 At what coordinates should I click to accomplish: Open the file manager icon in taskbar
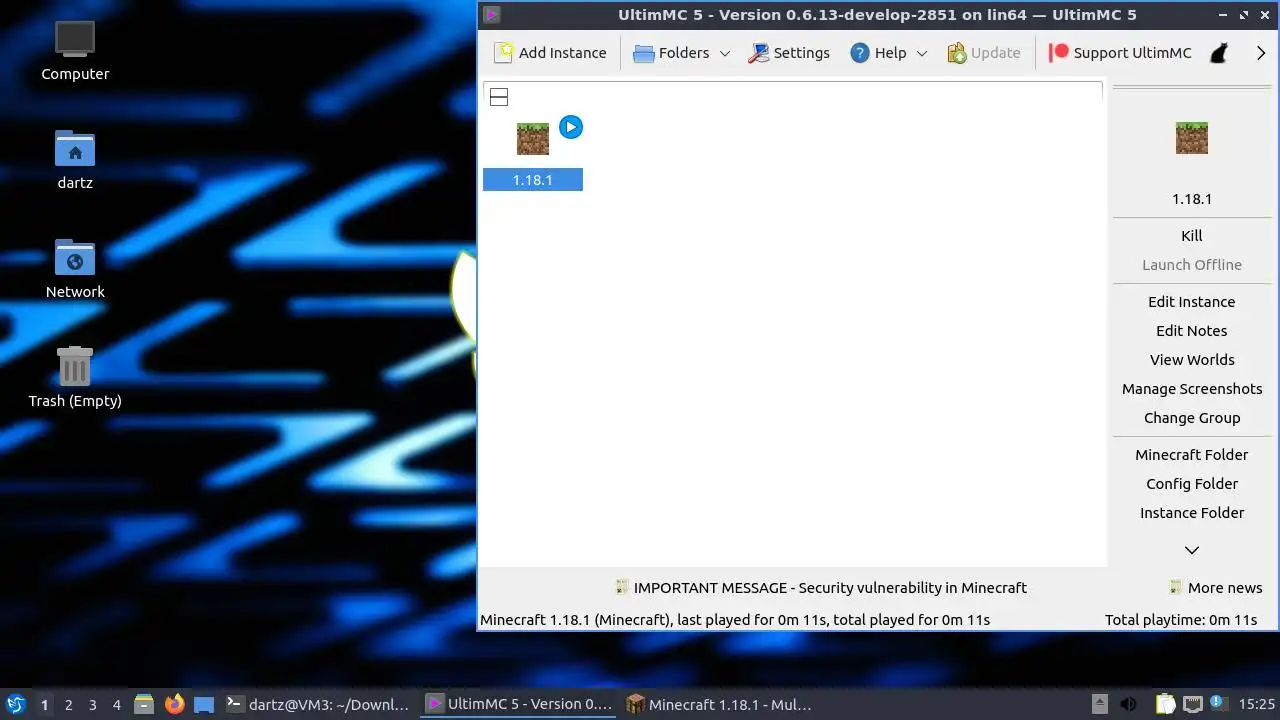144,704
